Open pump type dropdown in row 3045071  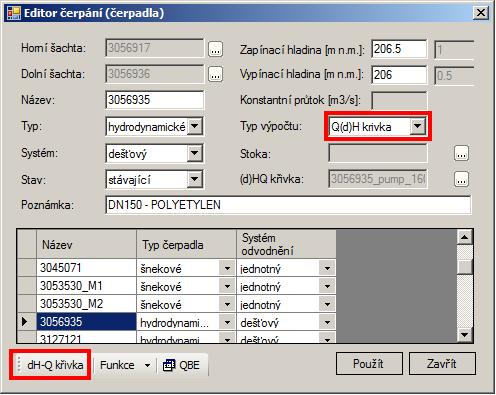tap(227, 269)
